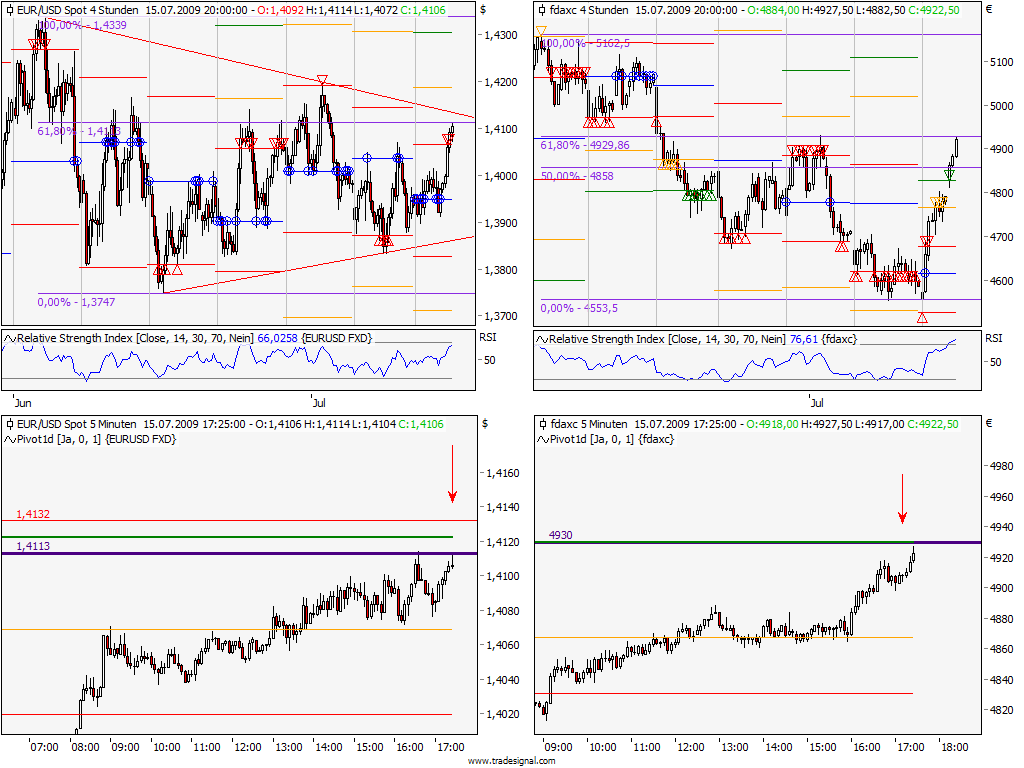1024x768 pixels.
Task: Click the 18:00 time label on fdaxc 5-minute axis
Action: [954, 747]
